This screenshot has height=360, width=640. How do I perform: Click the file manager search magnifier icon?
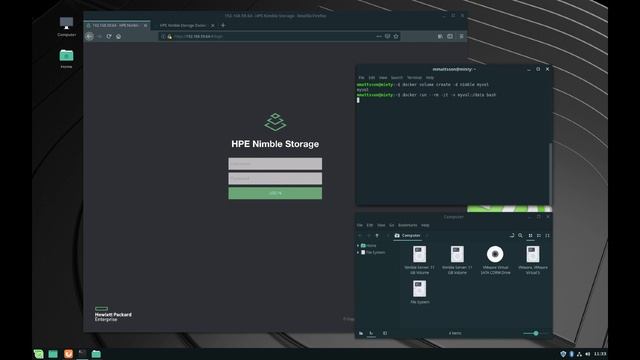[x=520, y=236]
